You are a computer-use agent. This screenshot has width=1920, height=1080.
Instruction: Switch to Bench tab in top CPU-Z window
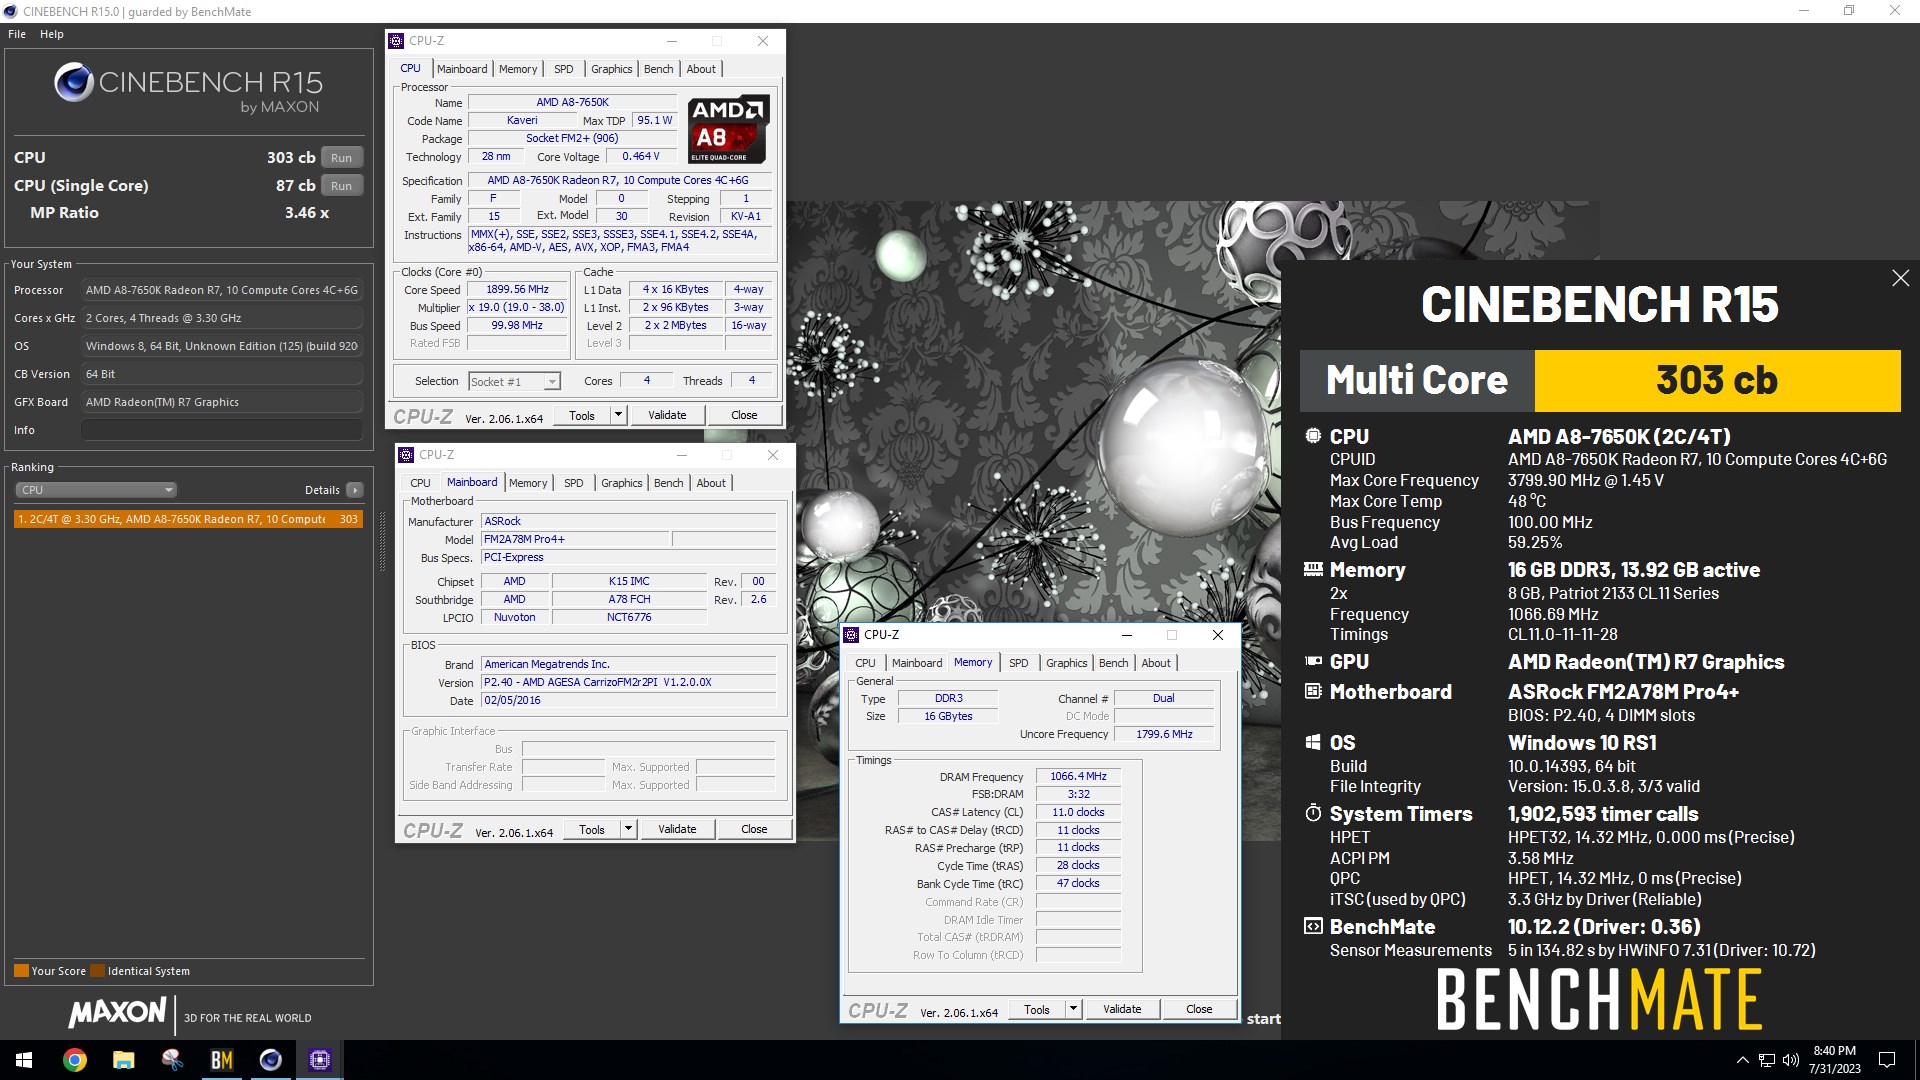[658, 69]
